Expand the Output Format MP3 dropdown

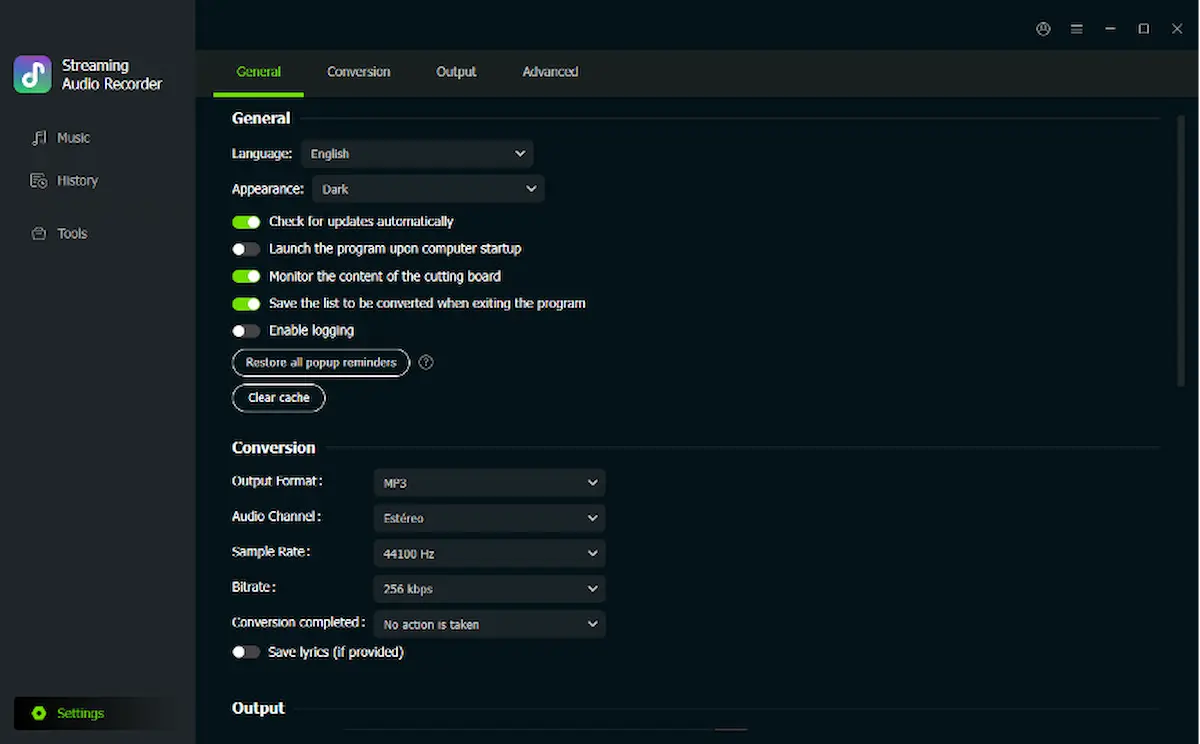point(489,483)
